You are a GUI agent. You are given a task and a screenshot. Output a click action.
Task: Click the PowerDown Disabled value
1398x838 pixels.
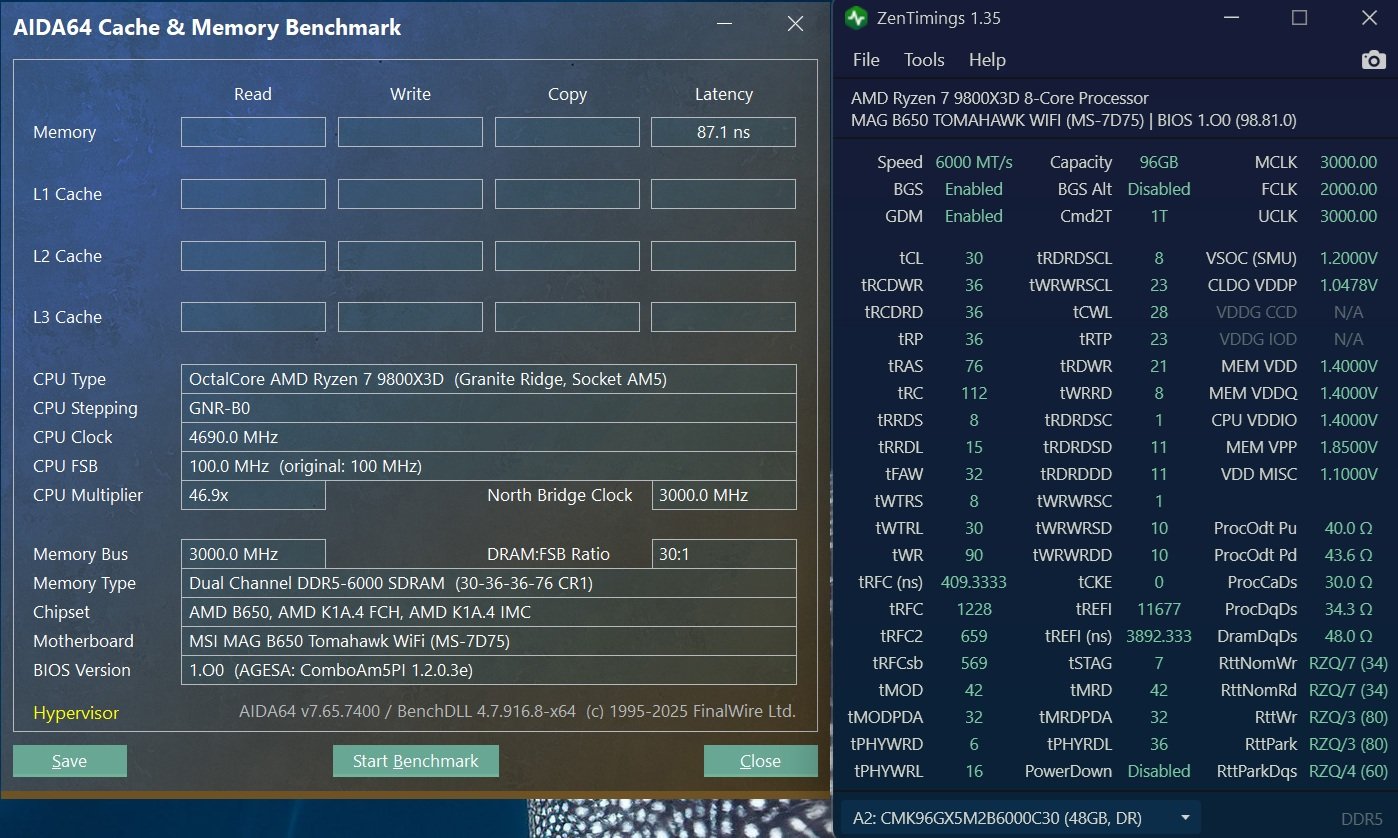(x=1159, y=771)
